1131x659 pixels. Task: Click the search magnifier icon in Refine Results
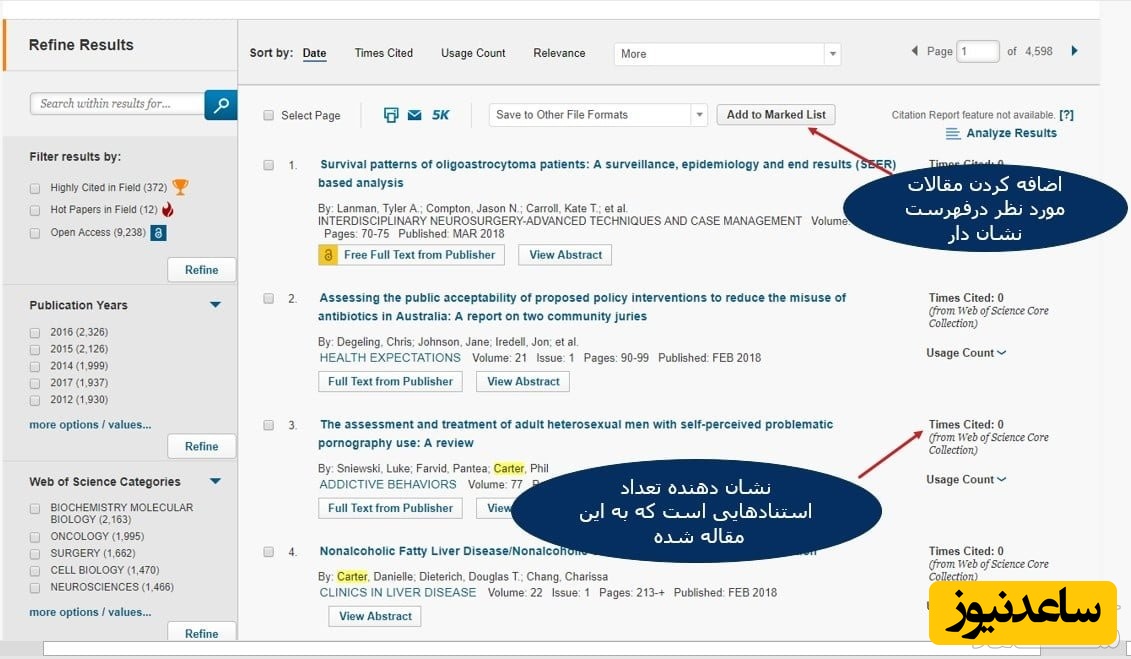(x=220, y=104)
